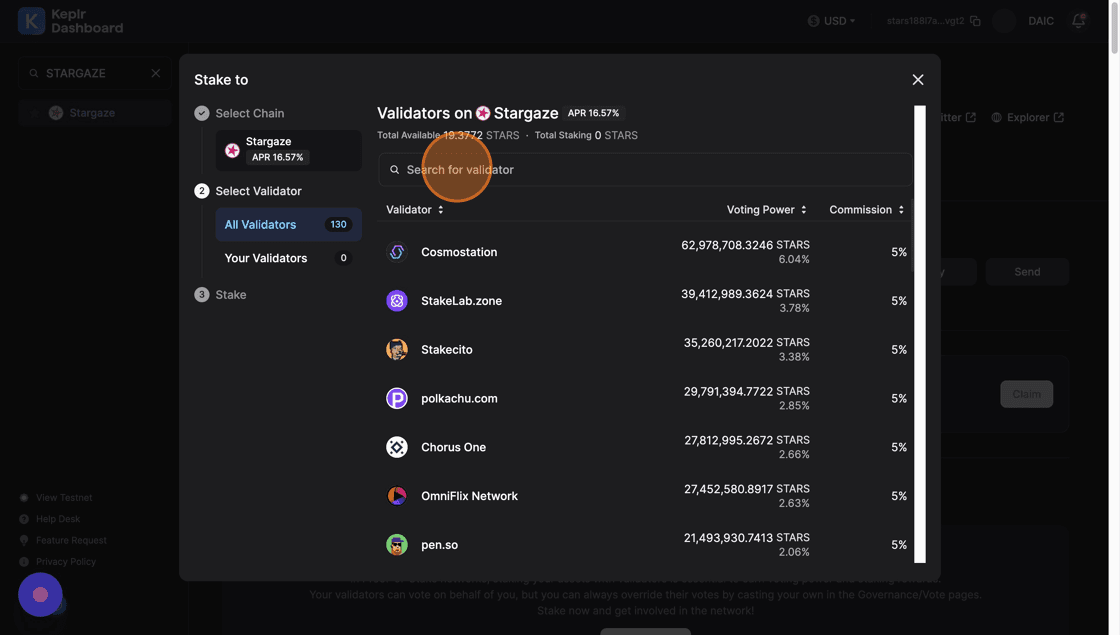Click the pen.so validator avatar

397,545
